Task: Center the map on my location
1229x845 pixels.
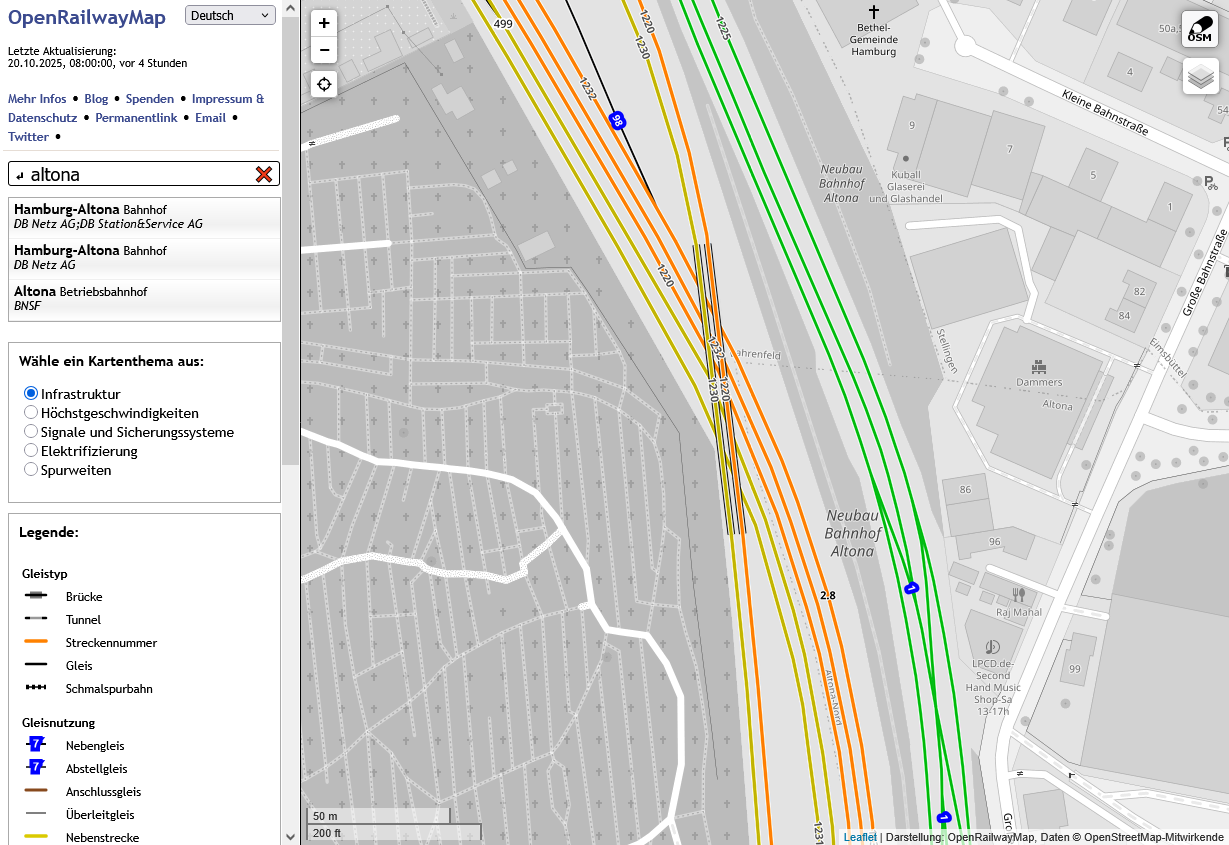Action: point(324,84)
